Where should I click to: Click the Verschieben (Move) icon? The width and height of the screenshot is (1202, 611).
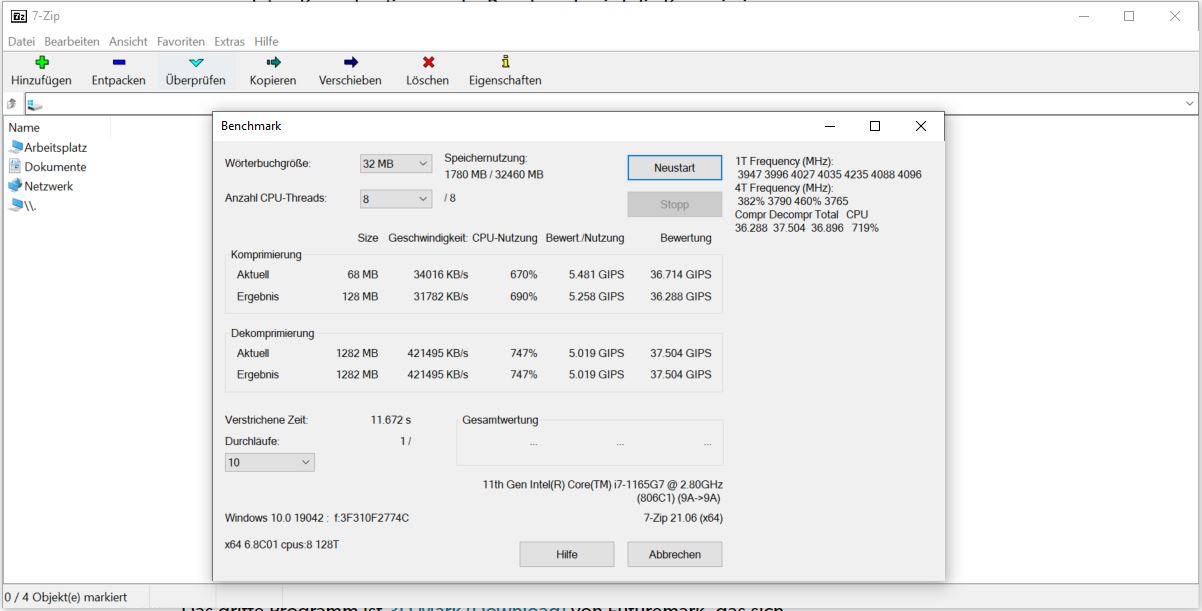click(x=350, y=63)
